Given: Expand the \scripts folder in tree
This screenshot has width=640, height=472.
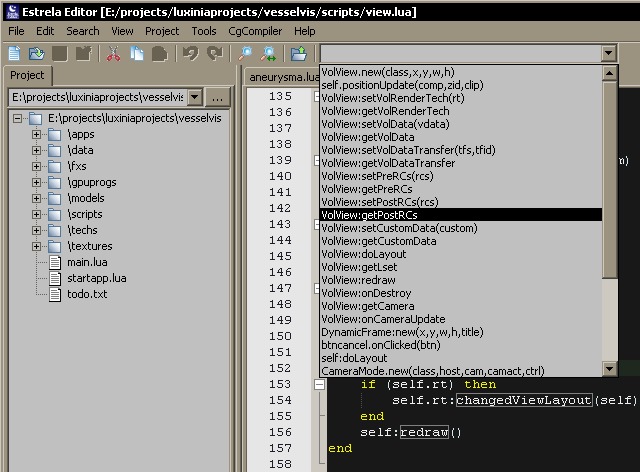Looking at the screenshot, I should point(37,214).
